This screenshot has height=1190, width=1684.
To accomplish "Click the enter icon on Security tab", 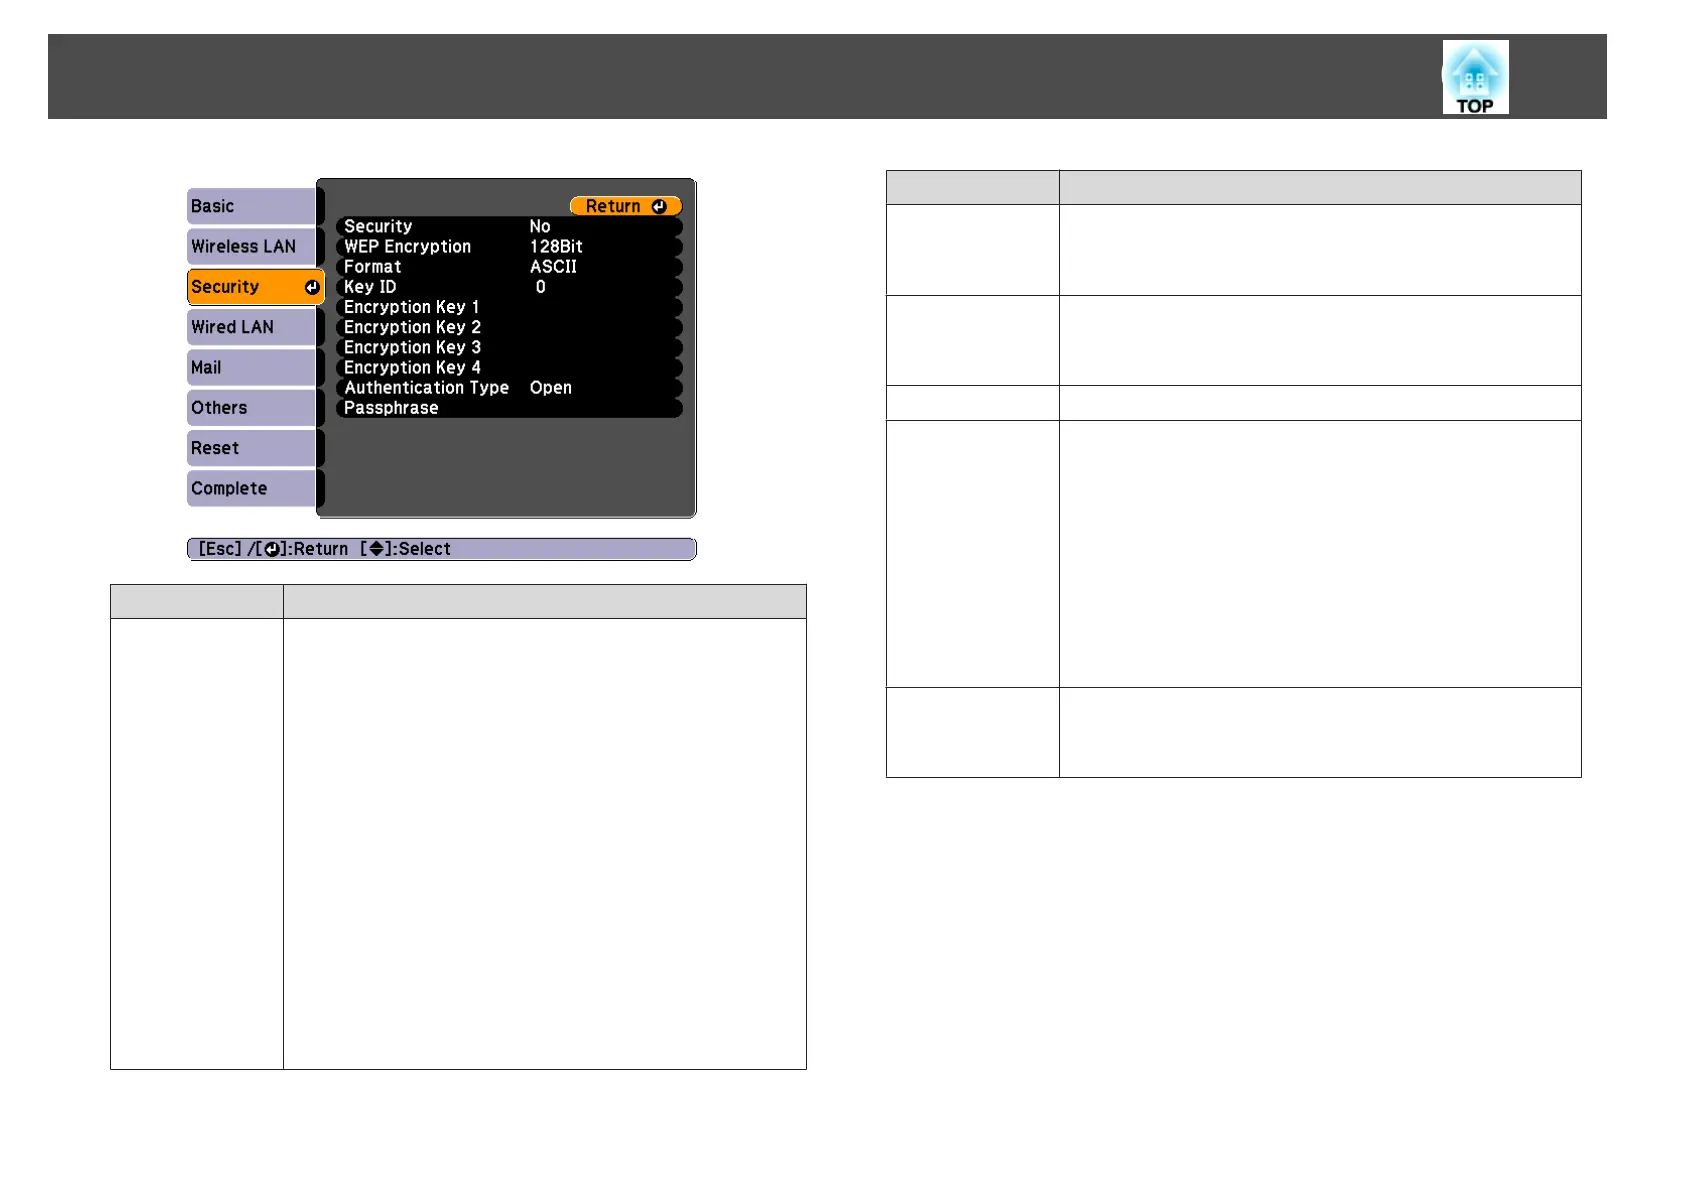I will pyautogui.click(x=312, y=287).
